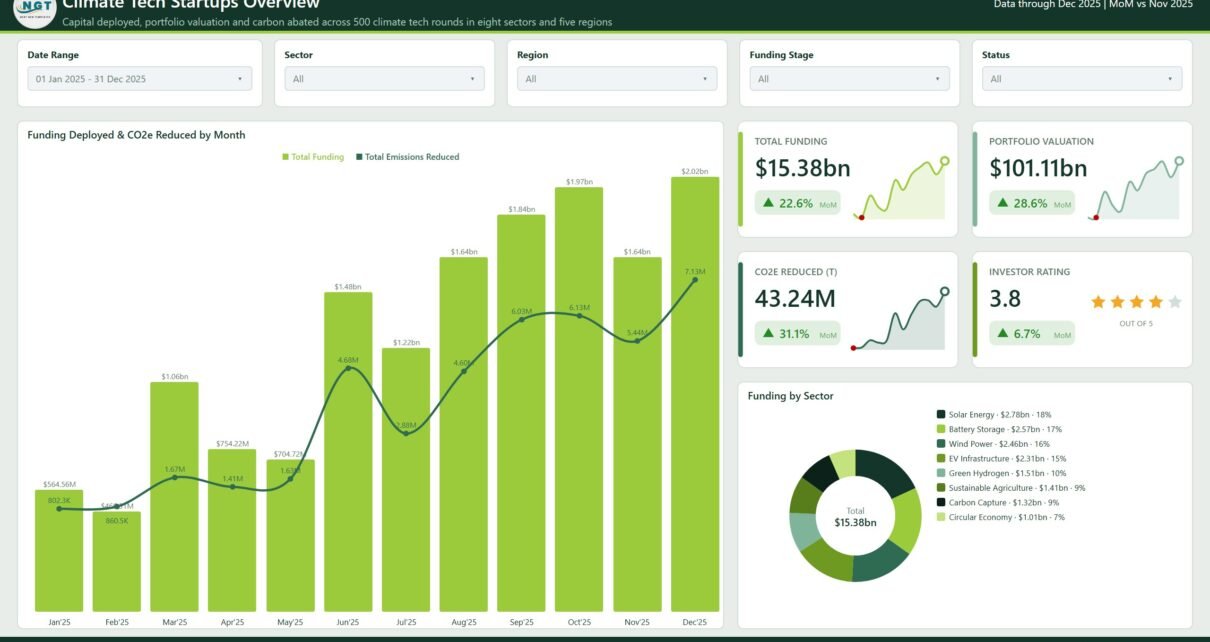This screenshot has width=1210, height=642.
Task: Click the fifth gray star in Investor Rating
Action: click(x=1175, y=302)
